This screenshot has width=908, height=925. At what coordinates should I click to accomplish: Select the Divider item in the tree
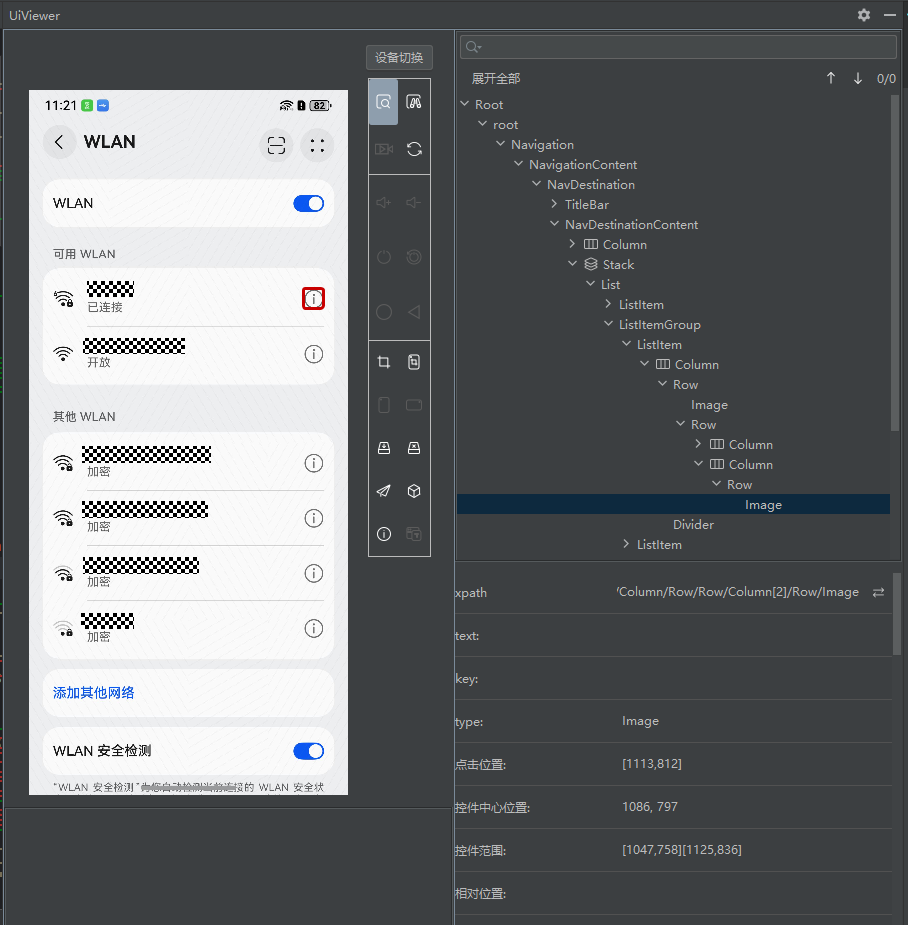point(693,525)
